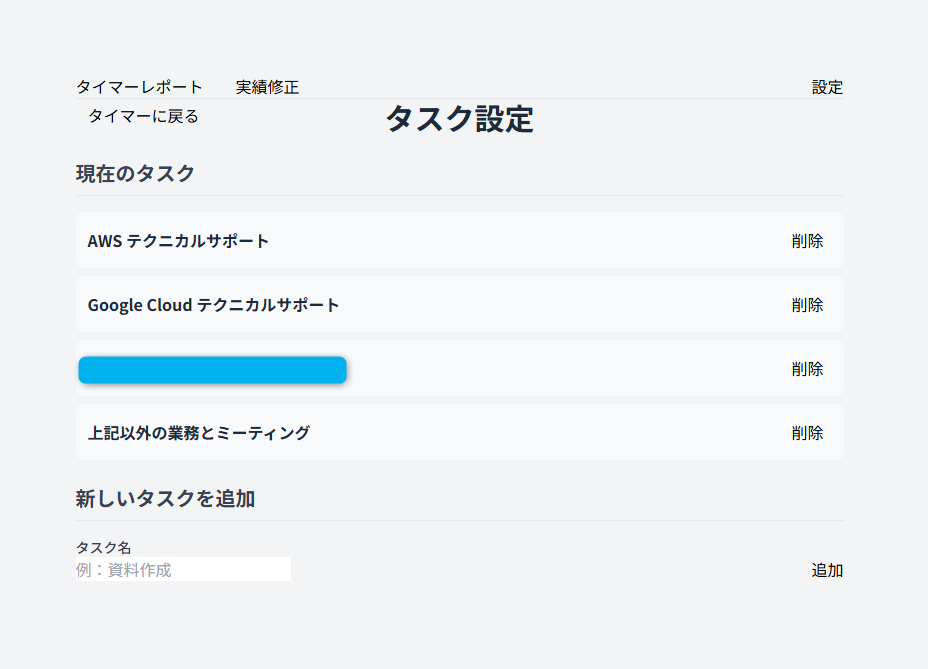This screenshot has height=669, width=928.
Task: Delete the AWS テクニカルサポート task
Action: (x=807, y=241)
